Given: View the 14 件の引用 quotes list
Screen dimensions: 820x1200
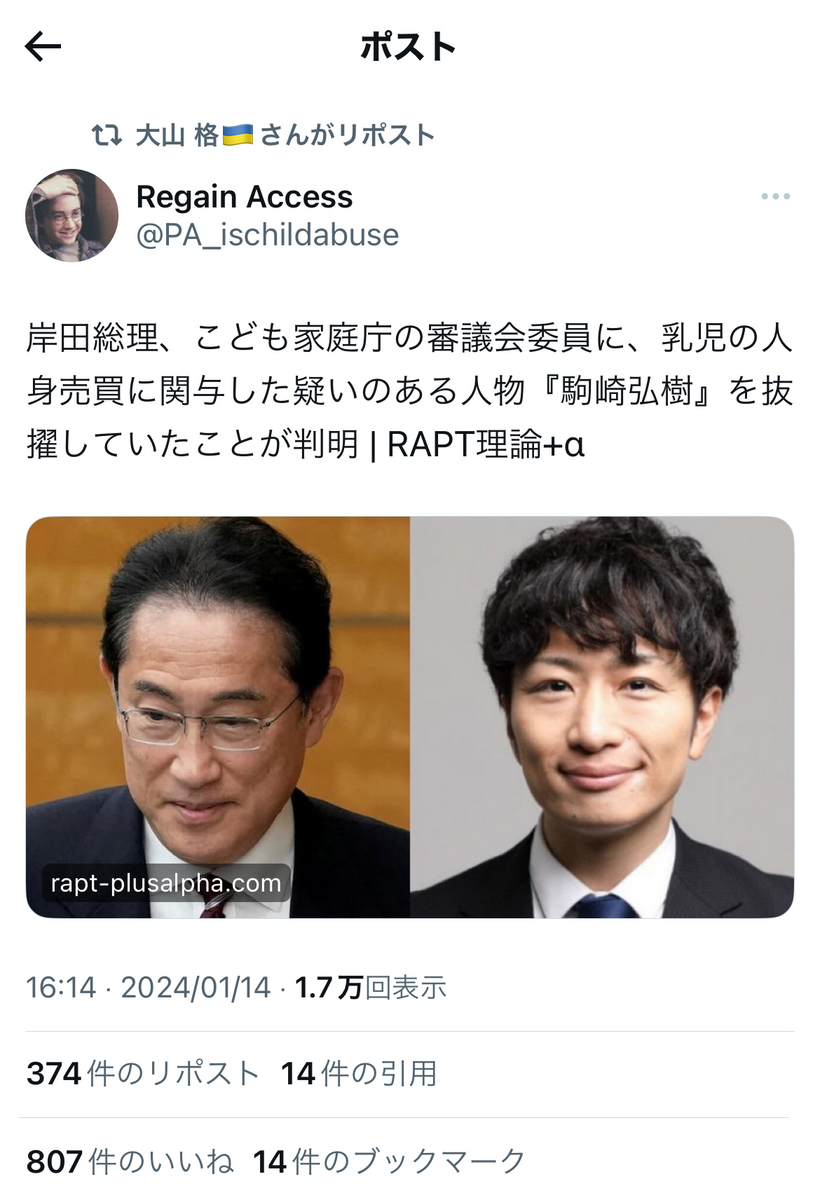Looking at the screenshot, I should (x=359, y=1075).
